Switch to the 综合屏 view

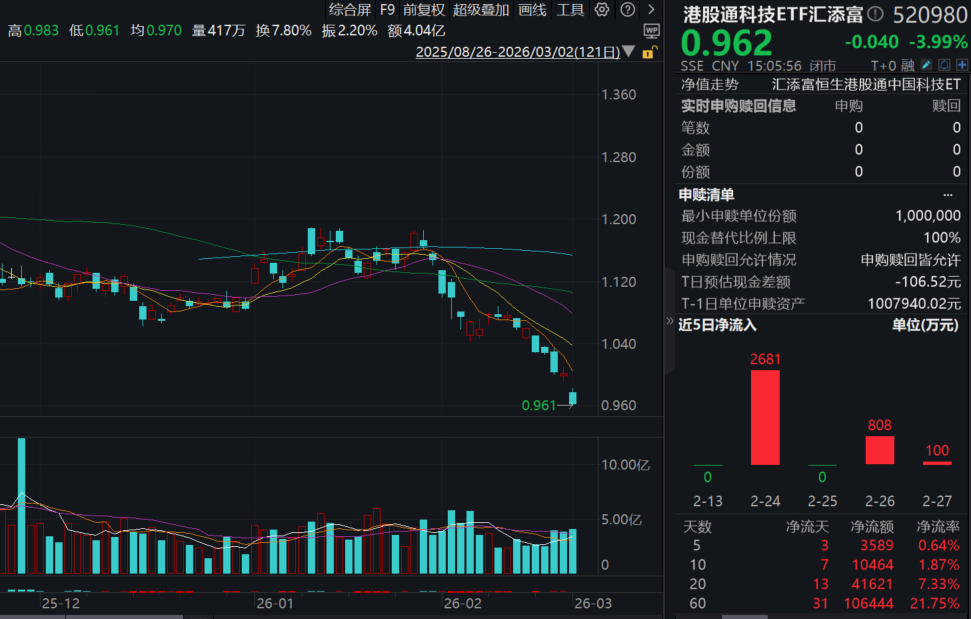tap(351, 10)
